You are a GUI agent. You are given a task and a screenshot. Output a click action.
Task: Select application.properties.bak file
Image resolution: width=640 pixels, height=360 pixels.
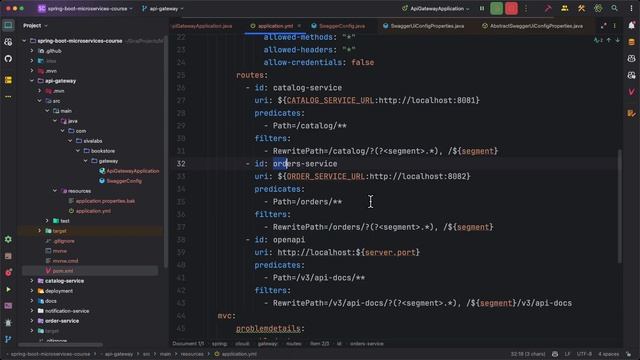105,201
